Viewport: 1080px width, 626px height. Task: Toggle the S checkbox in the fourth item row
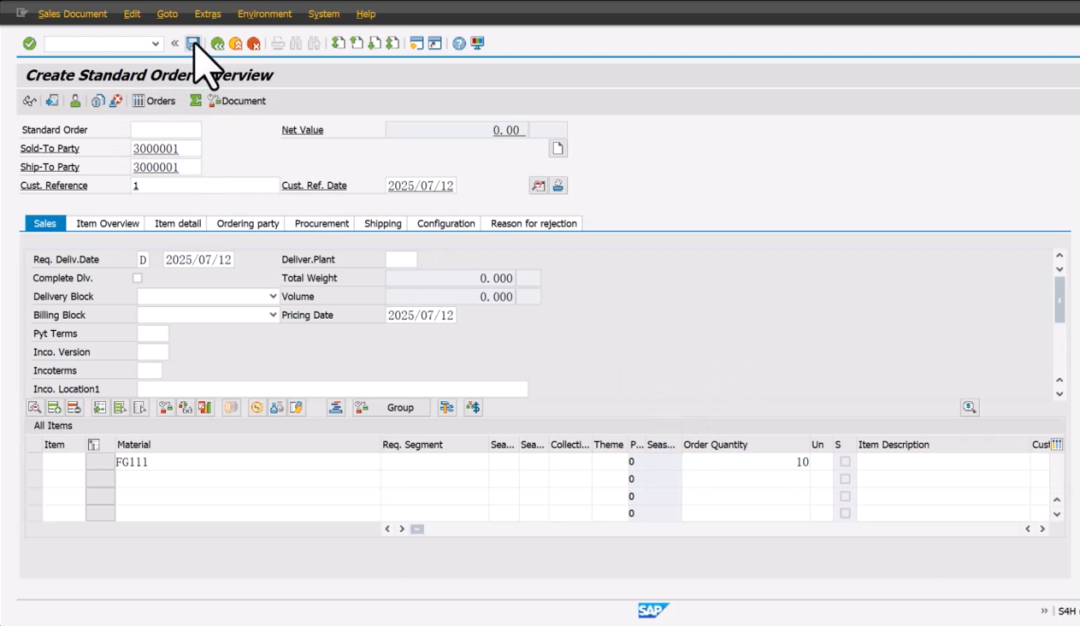click(x=844, y=513)
